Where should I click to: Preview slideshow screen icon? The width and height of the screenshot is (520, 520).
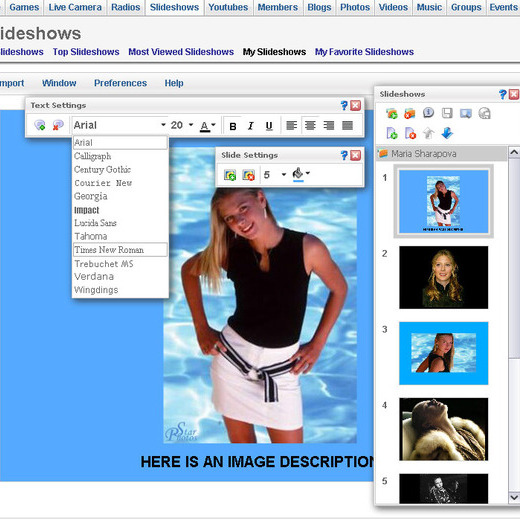tap(466, 114)
